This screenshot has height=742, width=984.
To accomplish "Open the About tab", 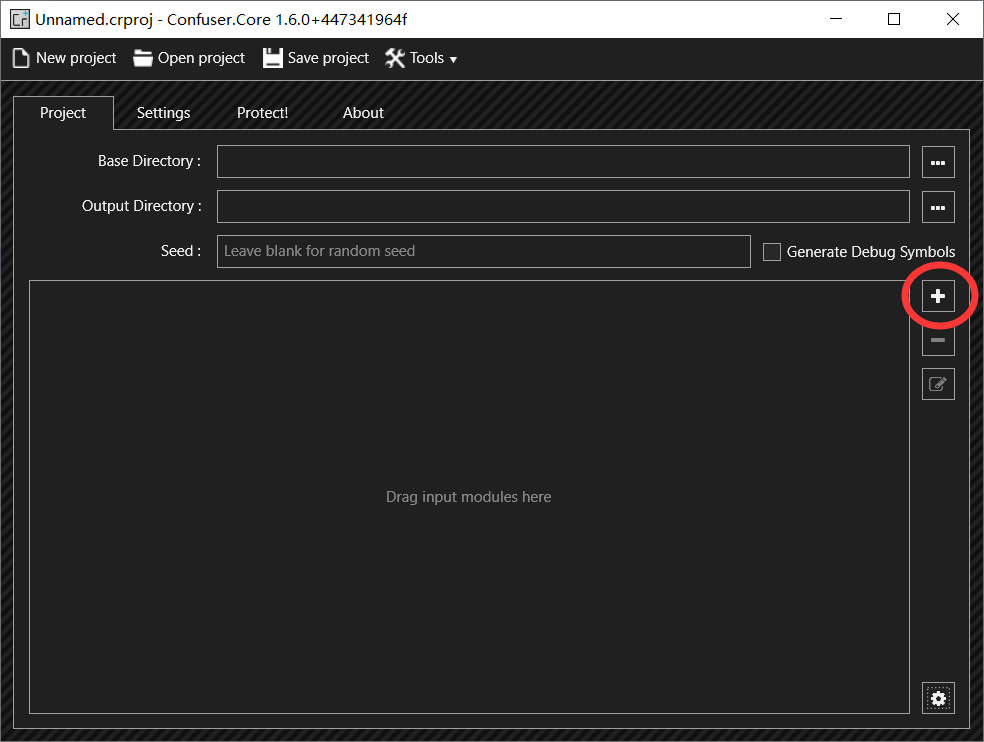I will 363,113.
